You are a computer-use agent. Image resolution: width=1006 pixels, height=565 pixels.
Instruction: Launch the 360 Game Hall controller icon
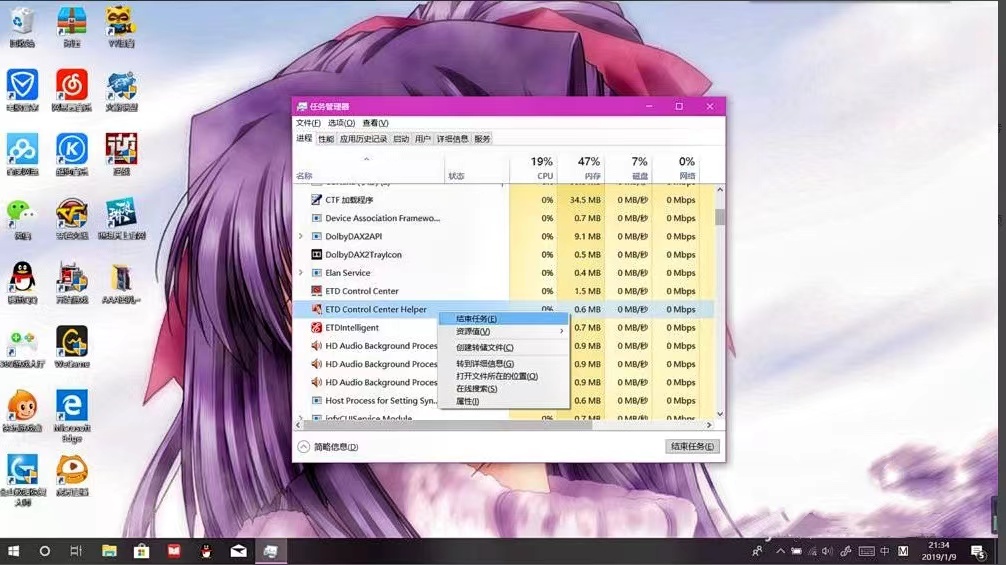tap(22, 346)
